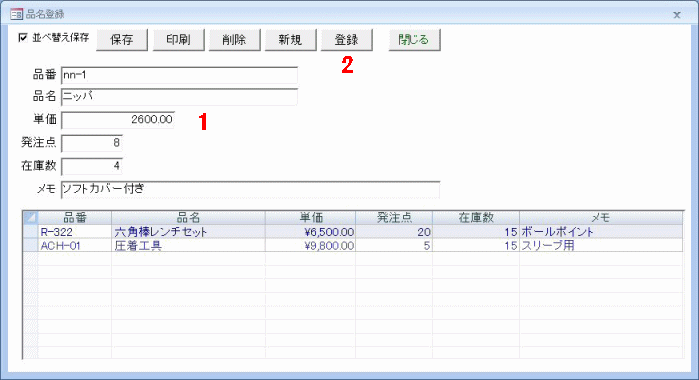Image resolution: width=699 pixels, height=380 pixels.
Task: Click the 品番 column header
Action: 75,218
